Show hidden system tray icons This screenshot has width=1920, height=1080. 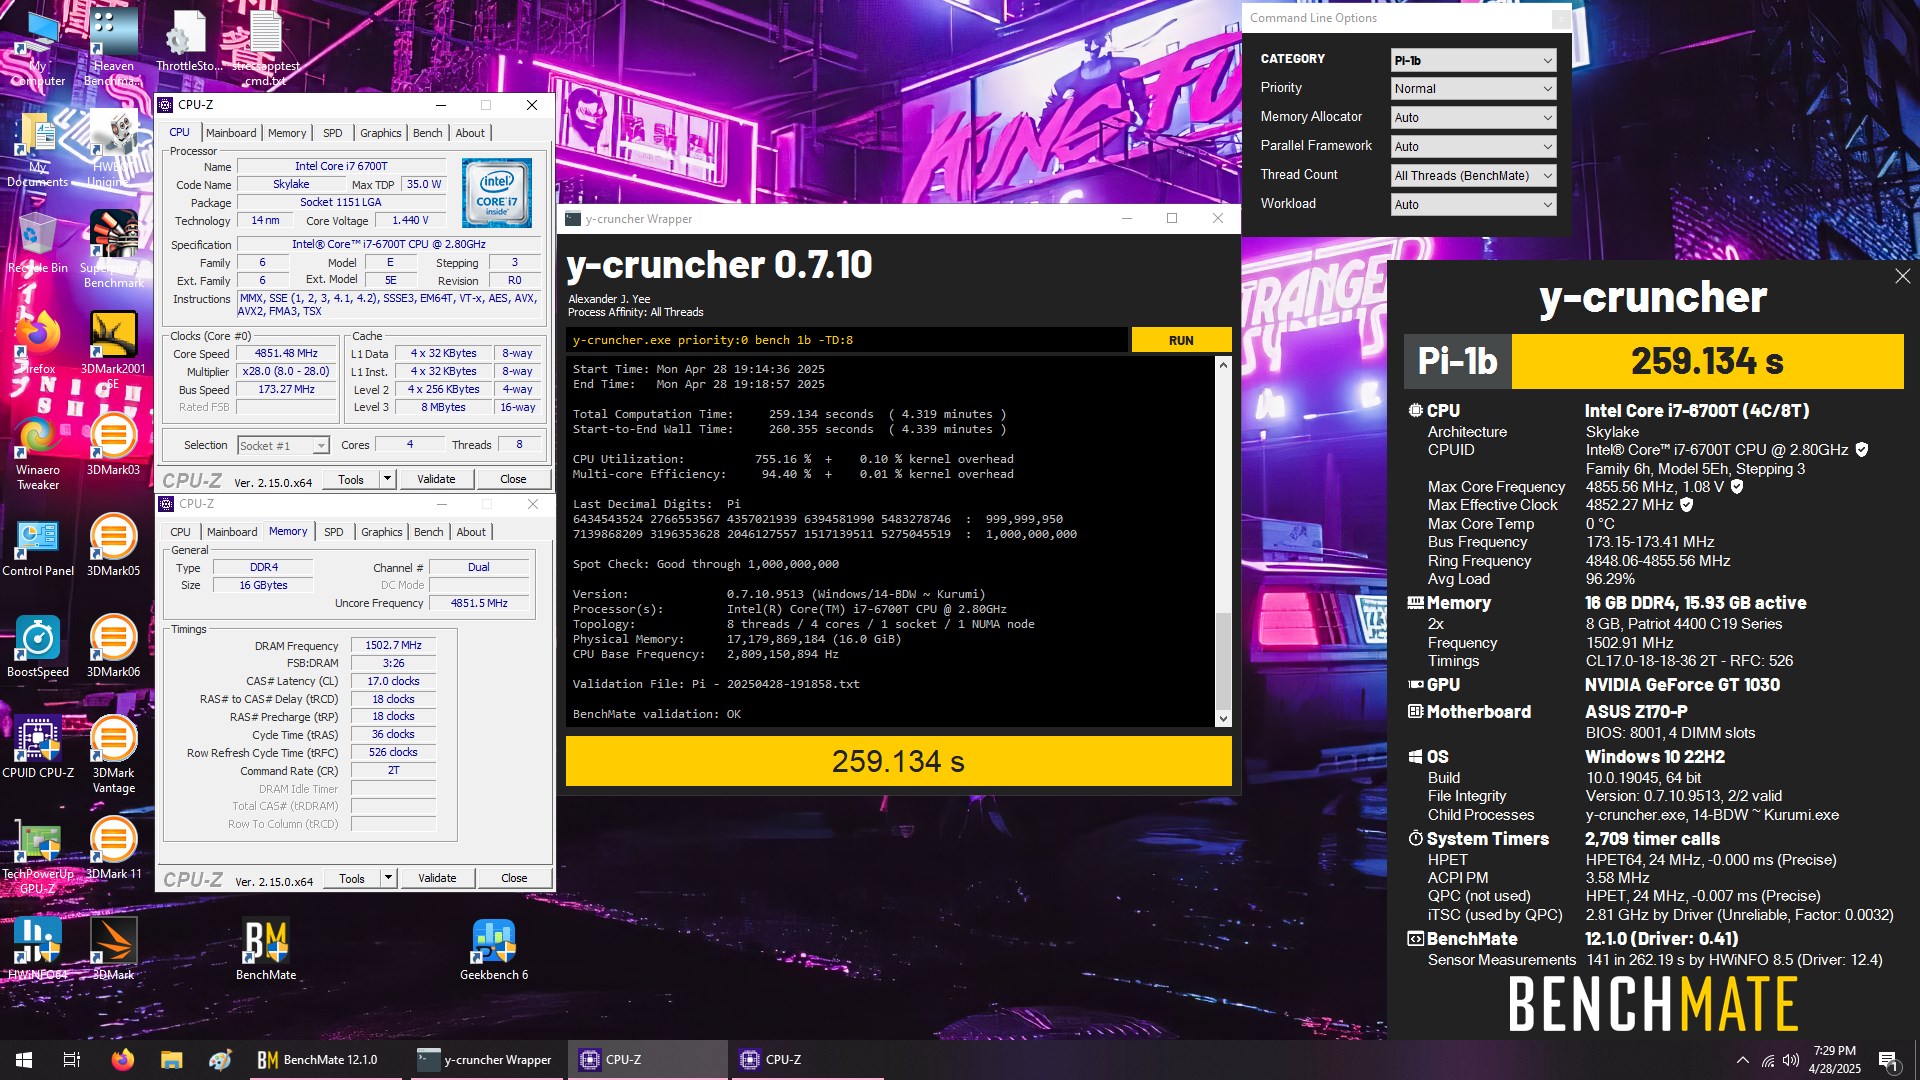pos(1743,1060)
